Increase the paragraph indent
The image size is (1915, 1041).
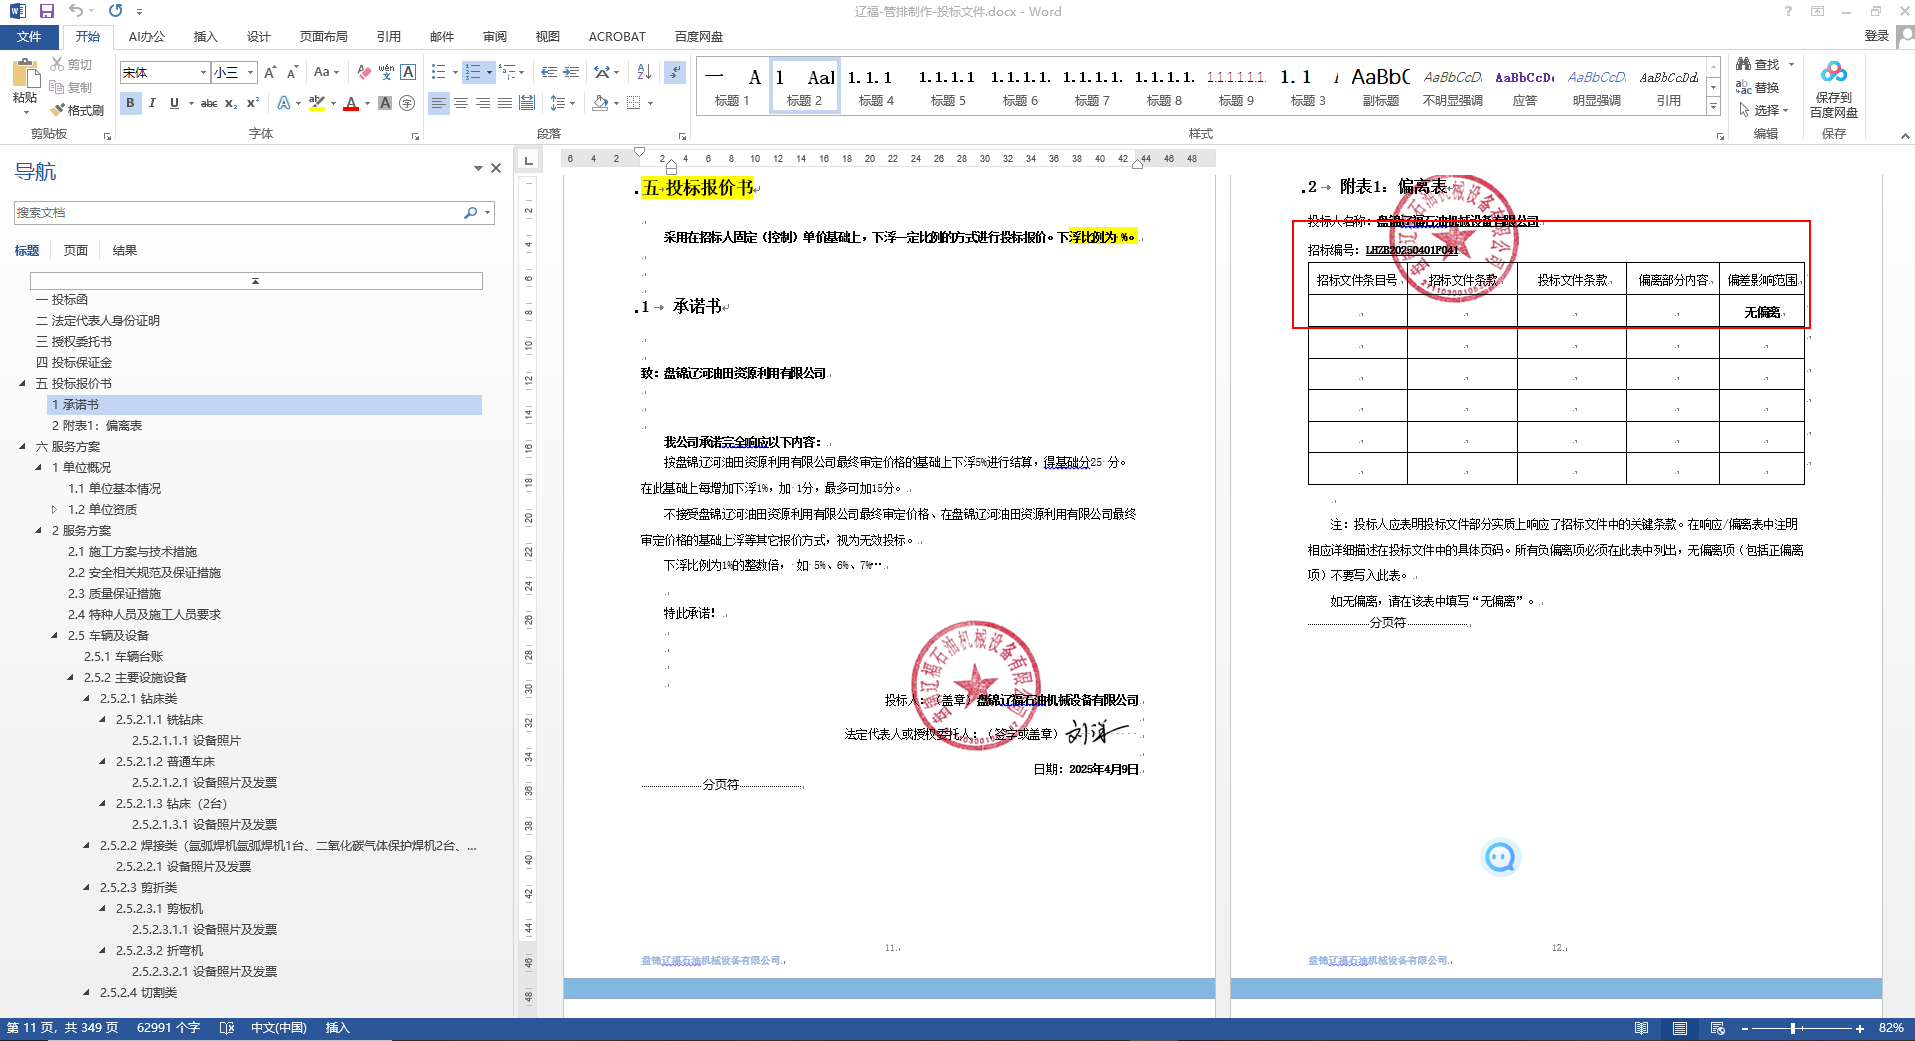click(x=572, y=72)
